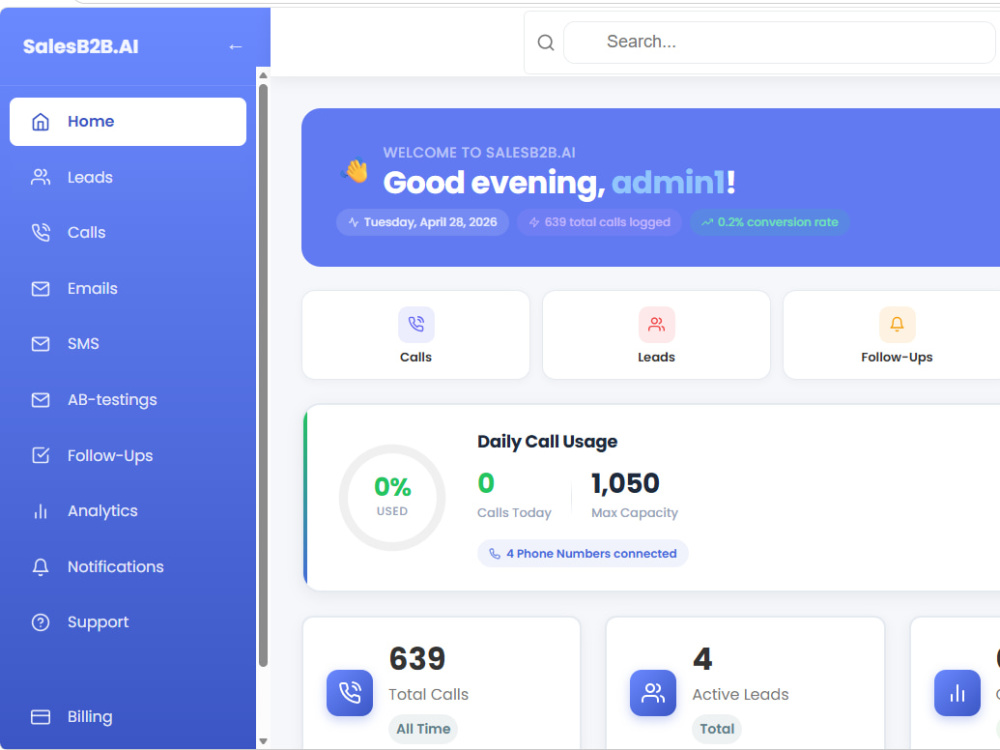The image size is (1000, 750).
Task: Click the 4 Phone Numbers connected badge
Action: (x=582, y=554)
